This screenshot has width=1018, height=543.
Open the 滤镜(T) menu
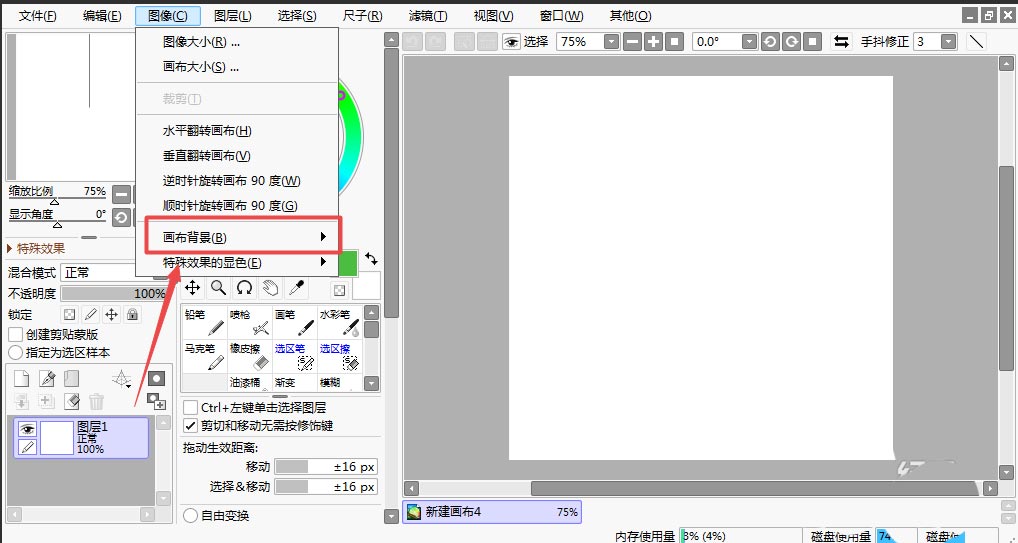click(428, 16)
